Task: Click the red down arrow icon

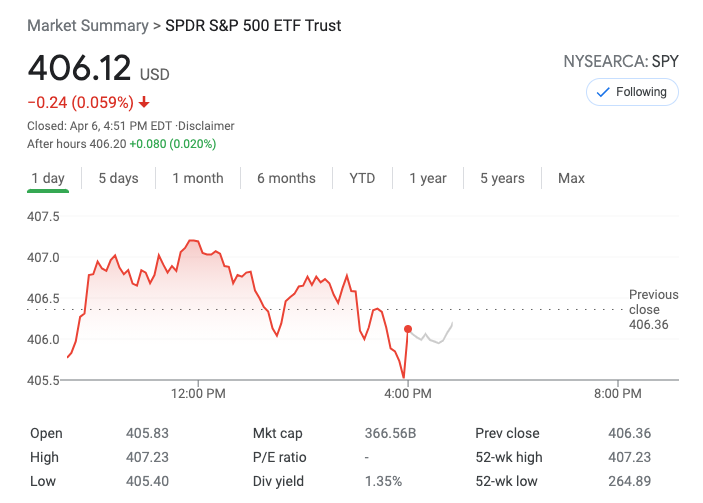Action: (x=144, y=102)
